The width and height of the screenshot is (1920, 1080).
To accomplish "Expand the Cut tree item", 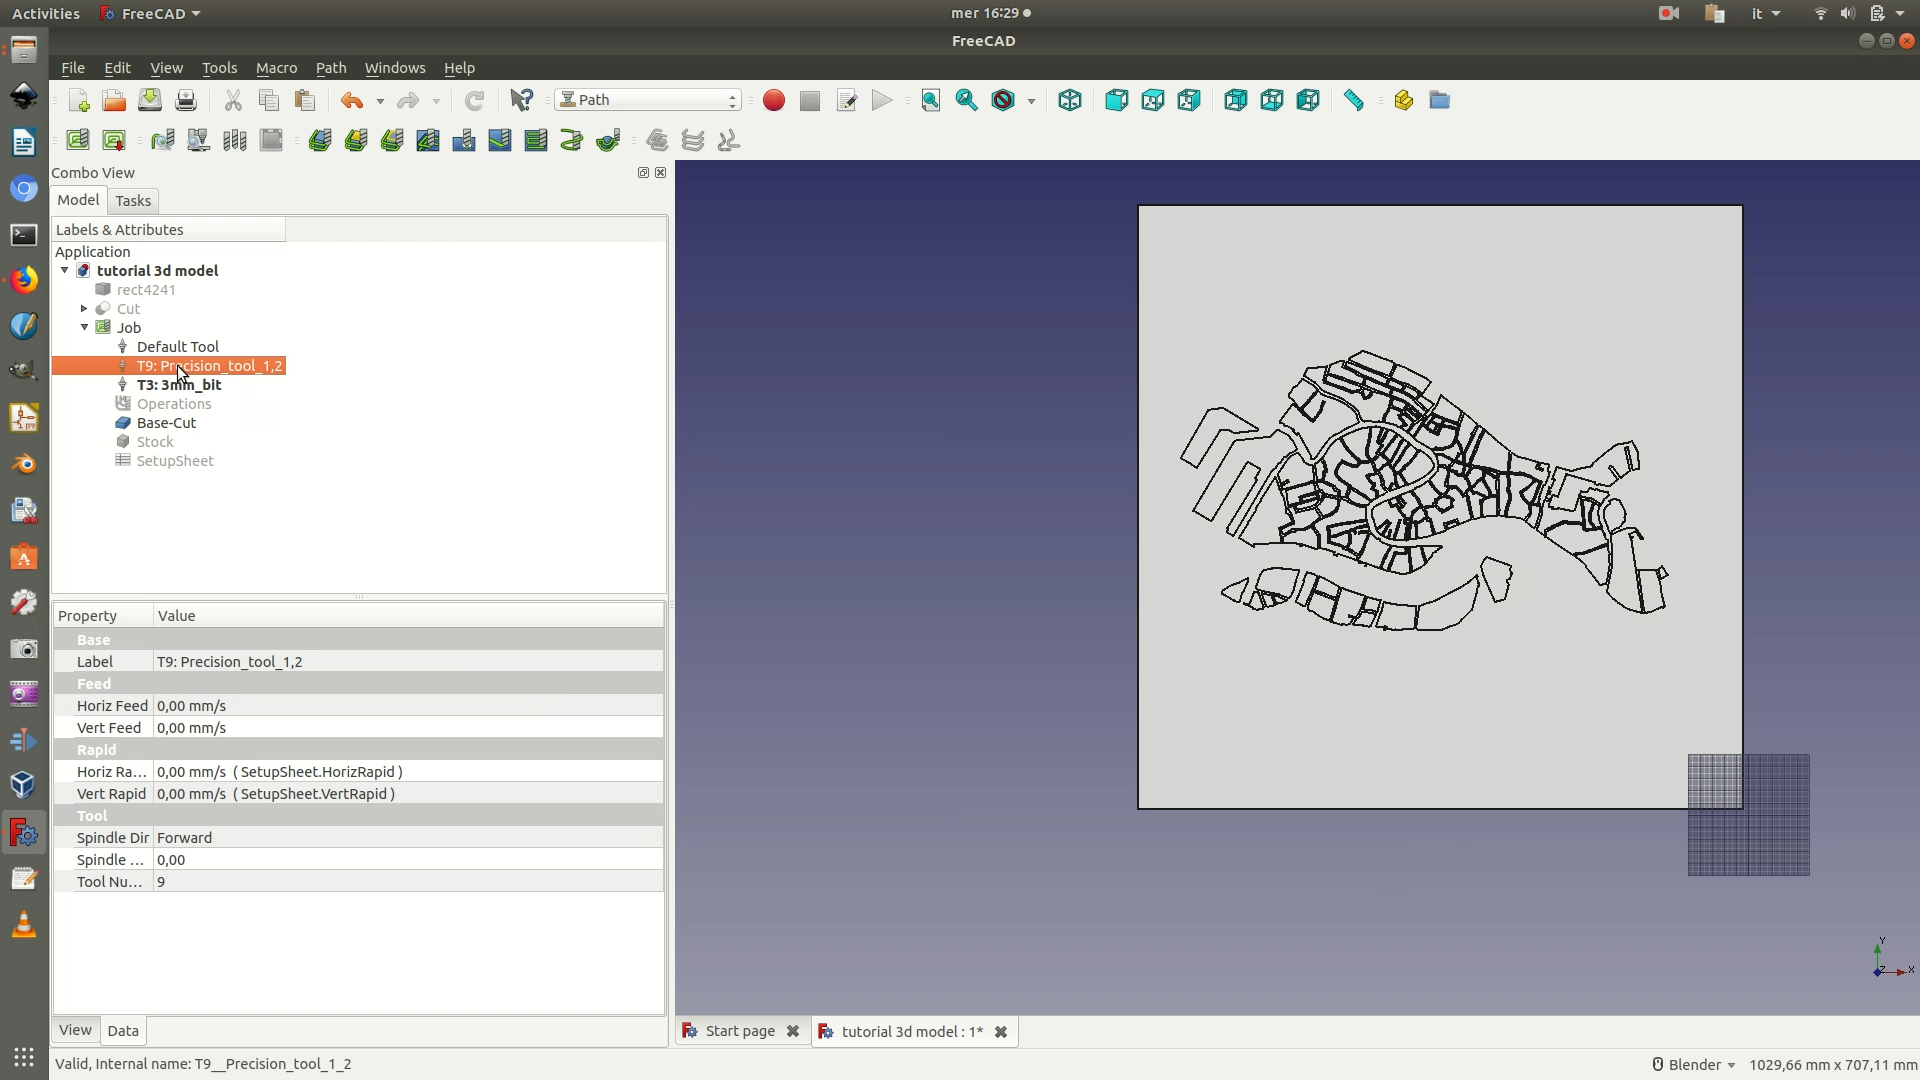I will 84,309.
